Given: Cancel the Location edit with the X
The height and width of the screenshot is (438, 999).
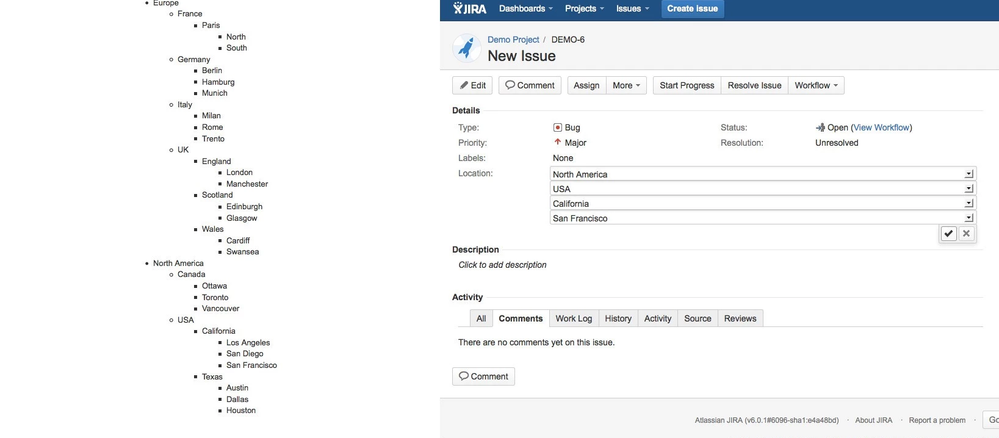Looking at the screenshot, I should [x=966, y=233].
